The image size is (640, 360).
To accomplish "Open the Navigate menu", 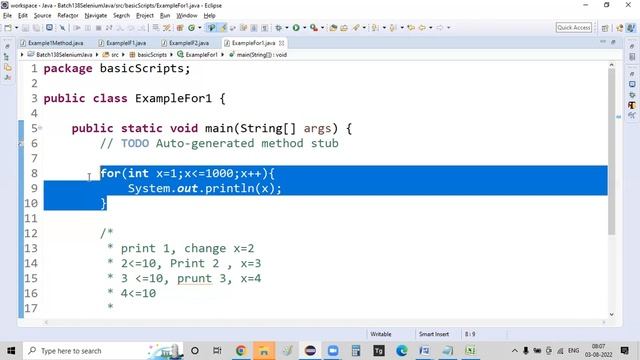I will [x=96, y=16].
